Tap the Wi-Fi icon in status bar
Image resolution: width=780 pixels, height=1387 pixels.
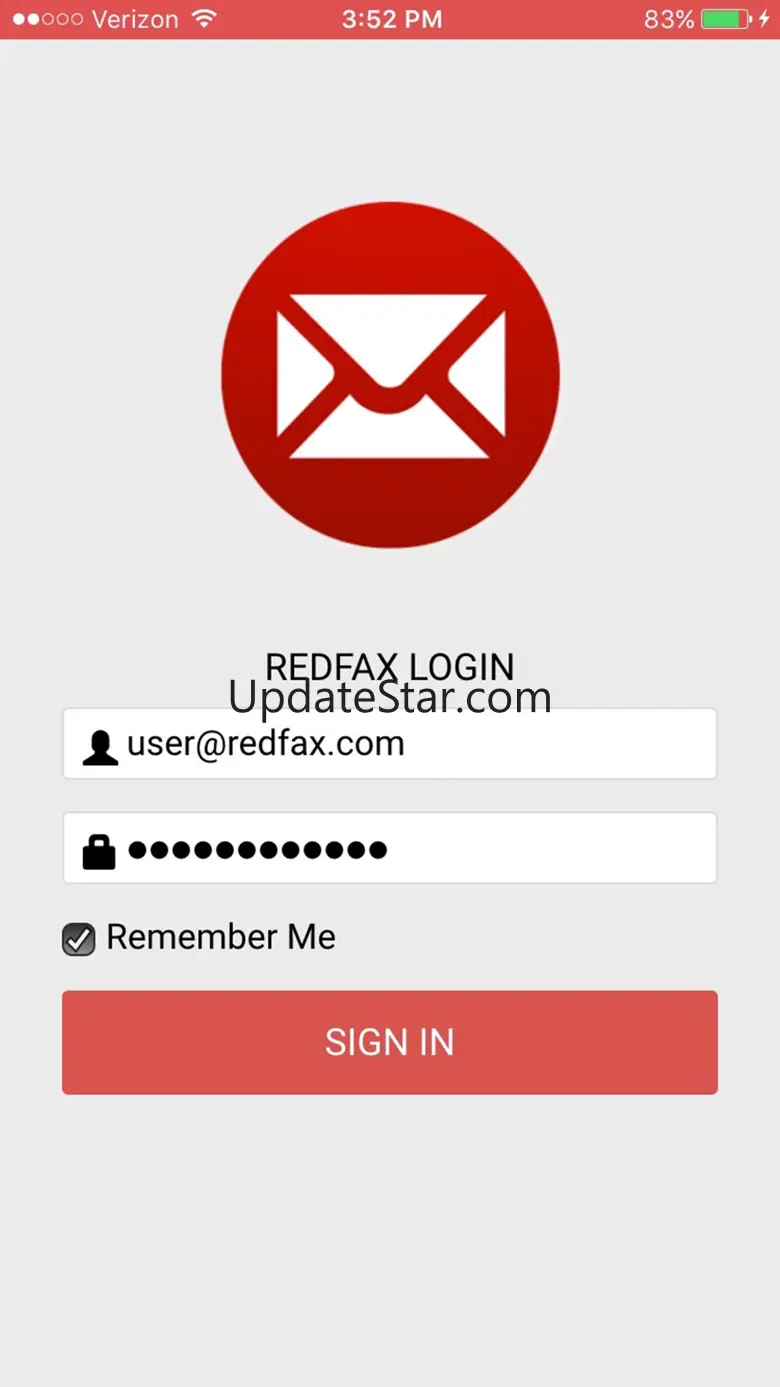tap(204, 18)
